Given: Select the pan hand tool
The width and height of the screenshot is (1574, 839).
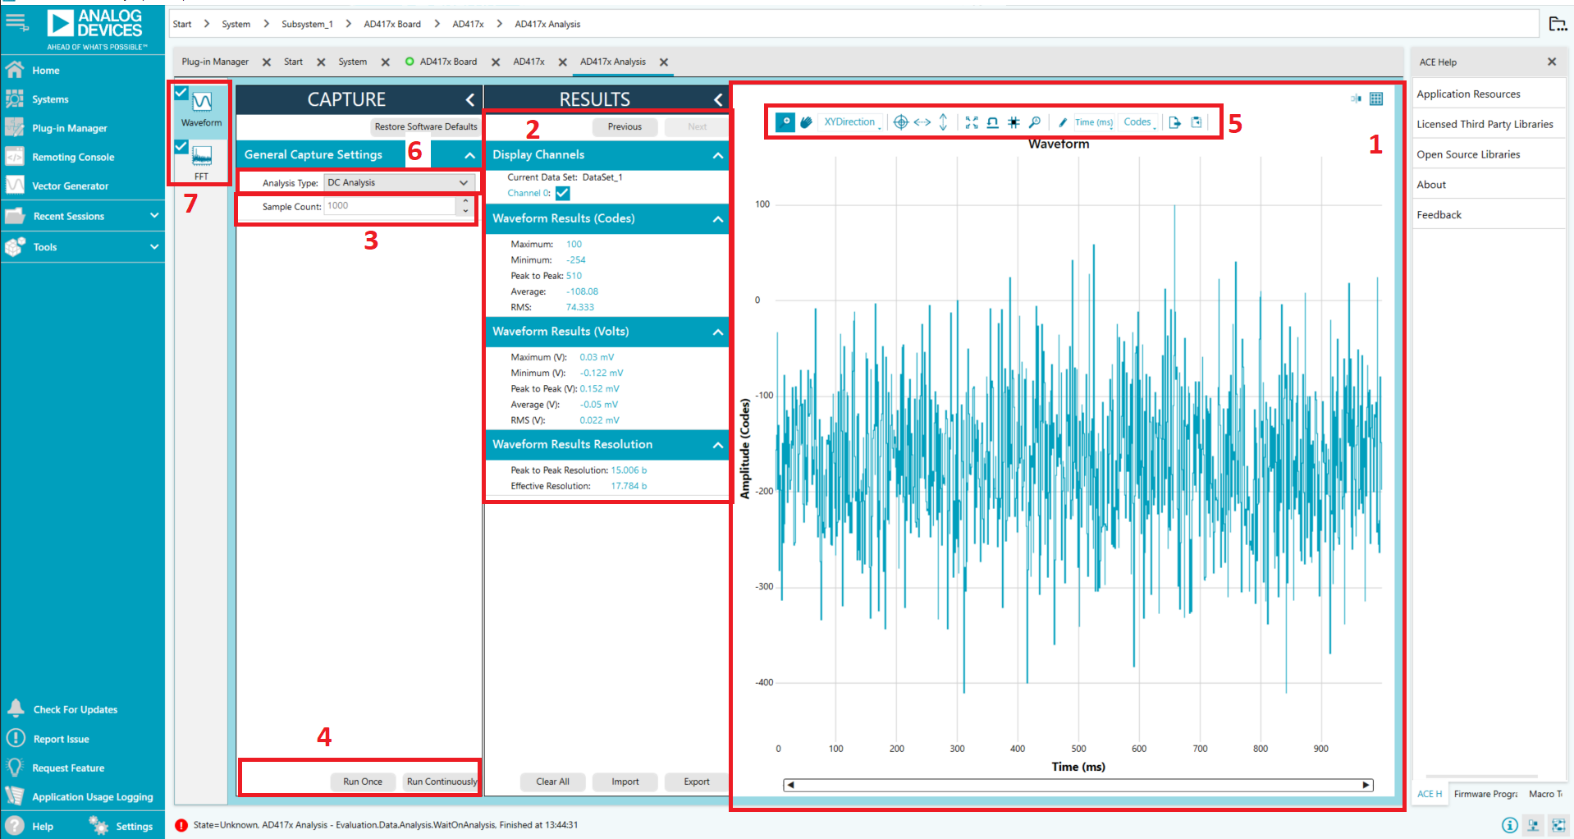Looking at the screenshot, I should click(806, 122).
